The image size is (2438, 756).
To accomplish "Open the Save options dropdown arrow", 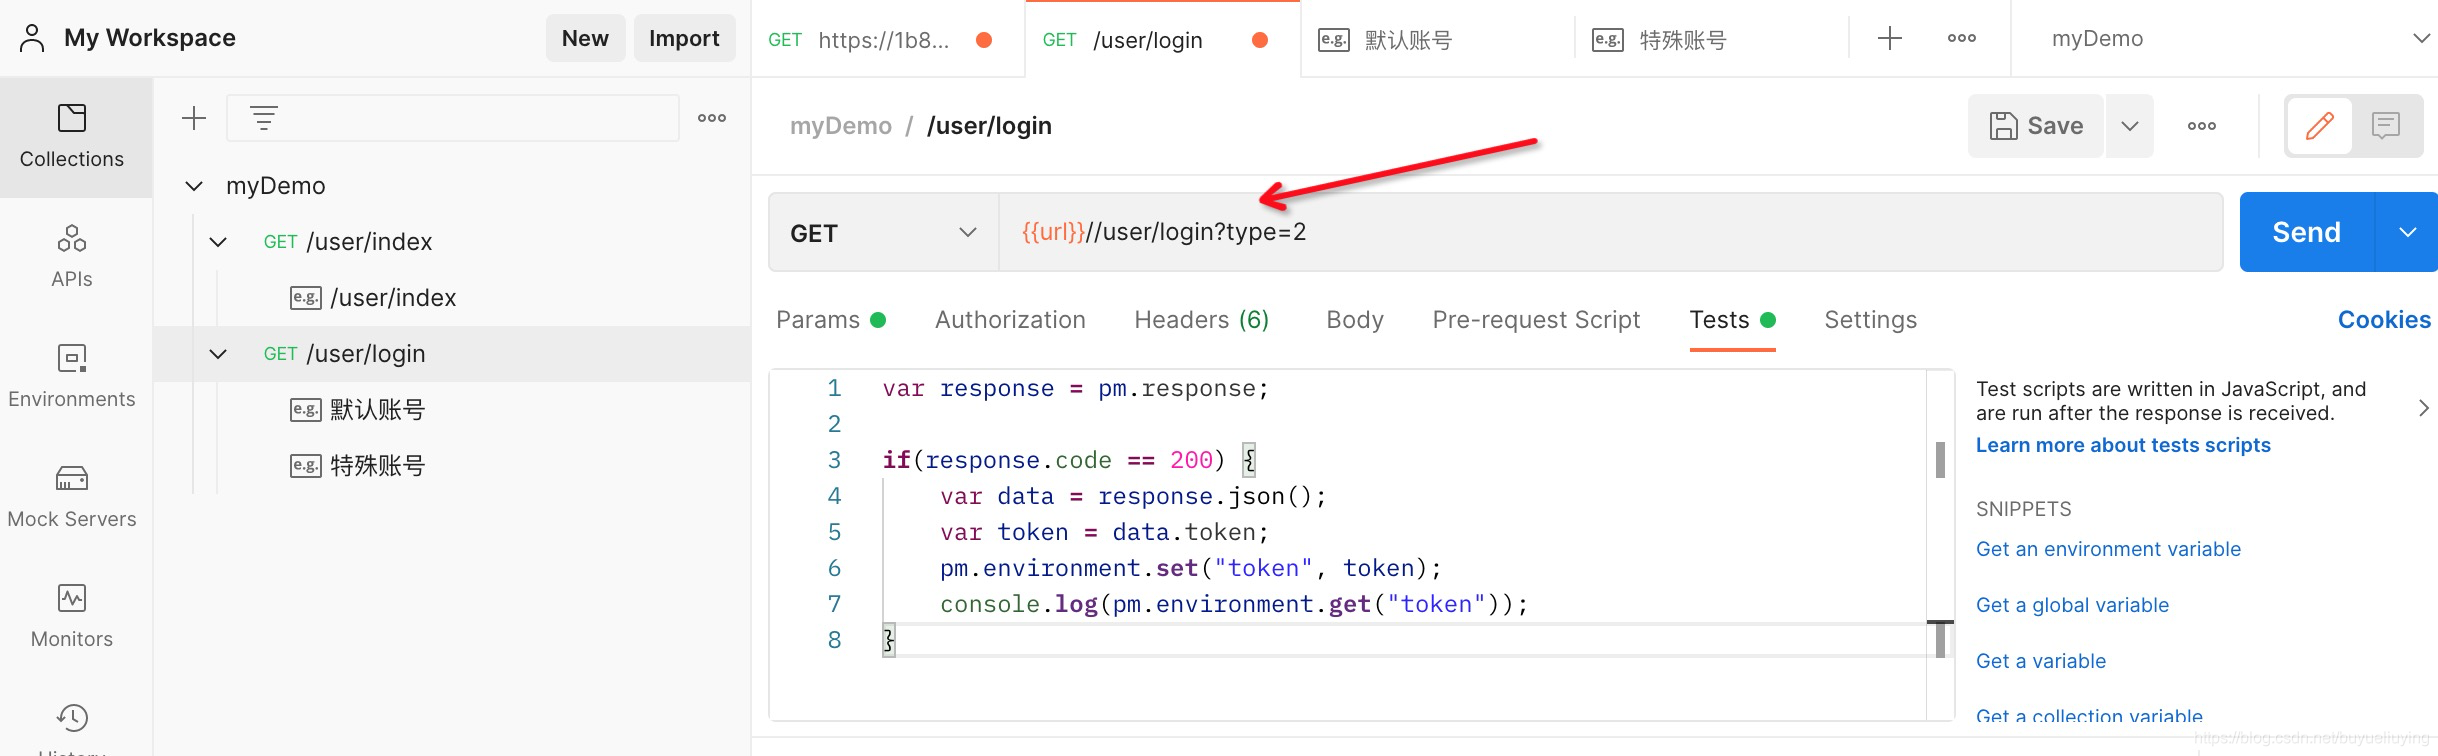I will pos(2130,126).
